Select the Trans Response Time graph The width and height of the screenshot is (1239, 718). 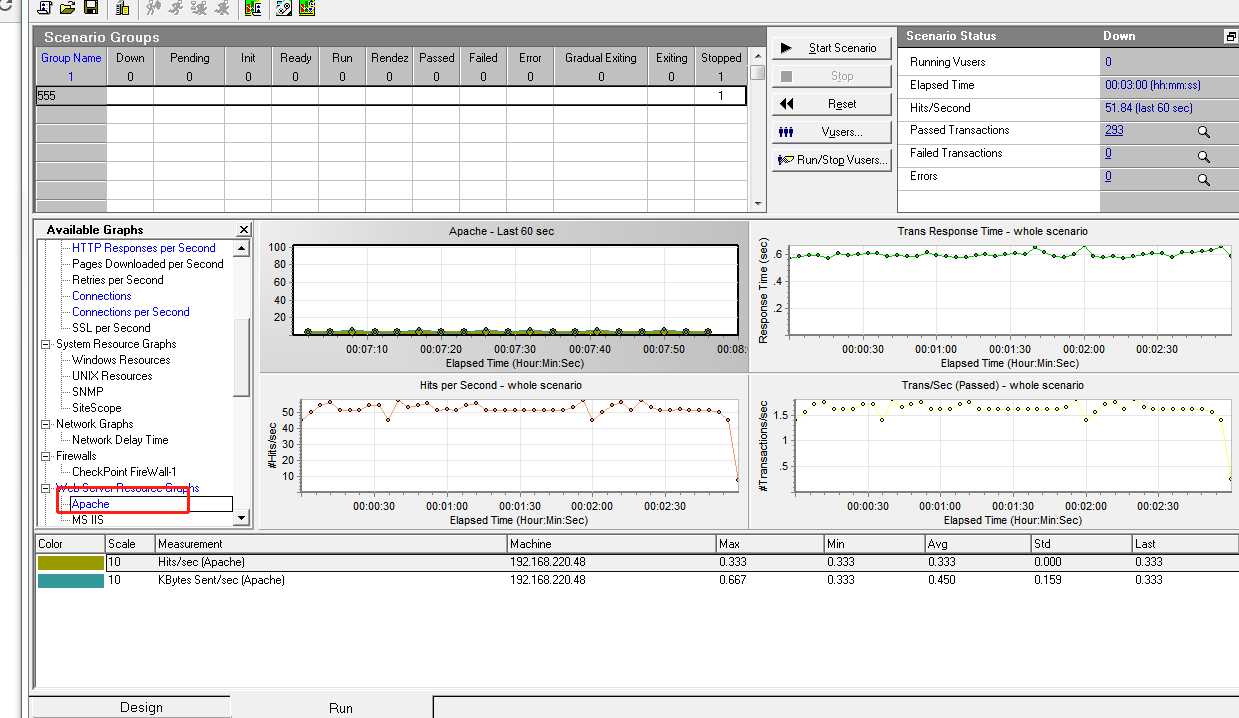click(992, 296)
